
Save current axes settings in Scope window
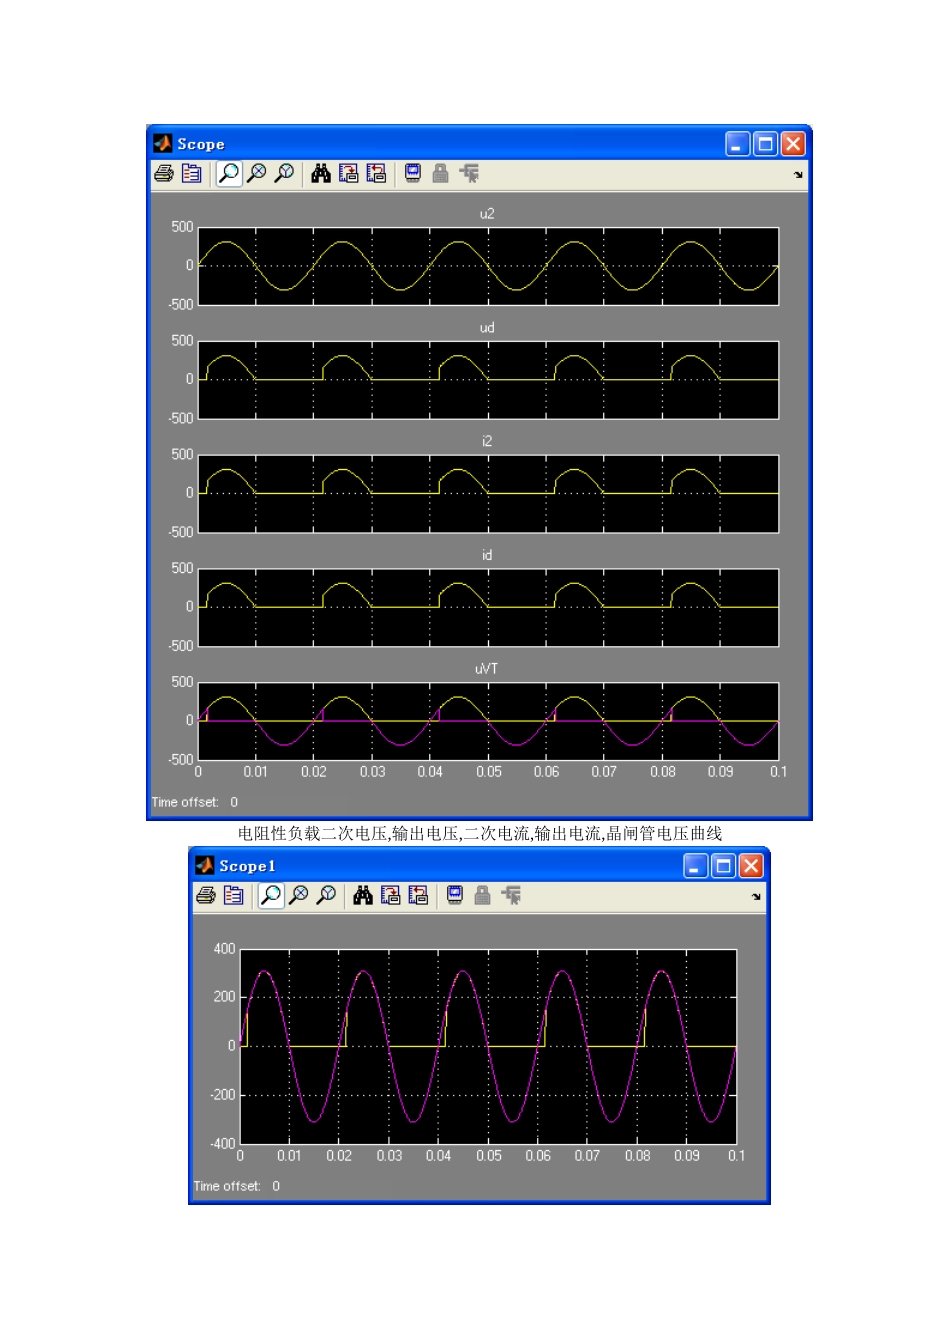pyautogui.click(x=348, y=174)
